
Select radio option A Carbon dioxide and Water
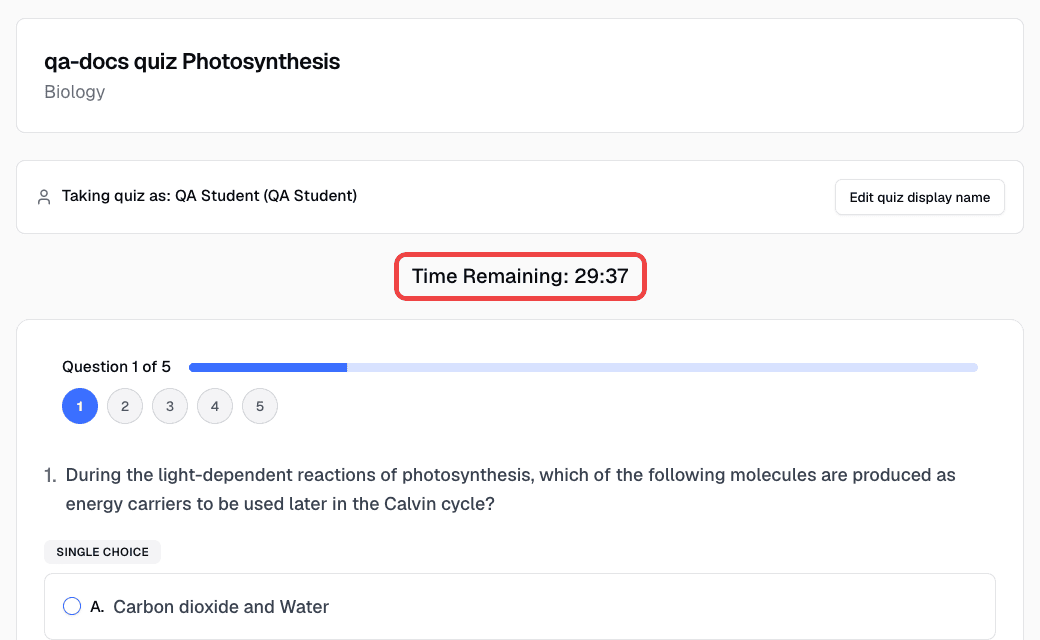72,606
